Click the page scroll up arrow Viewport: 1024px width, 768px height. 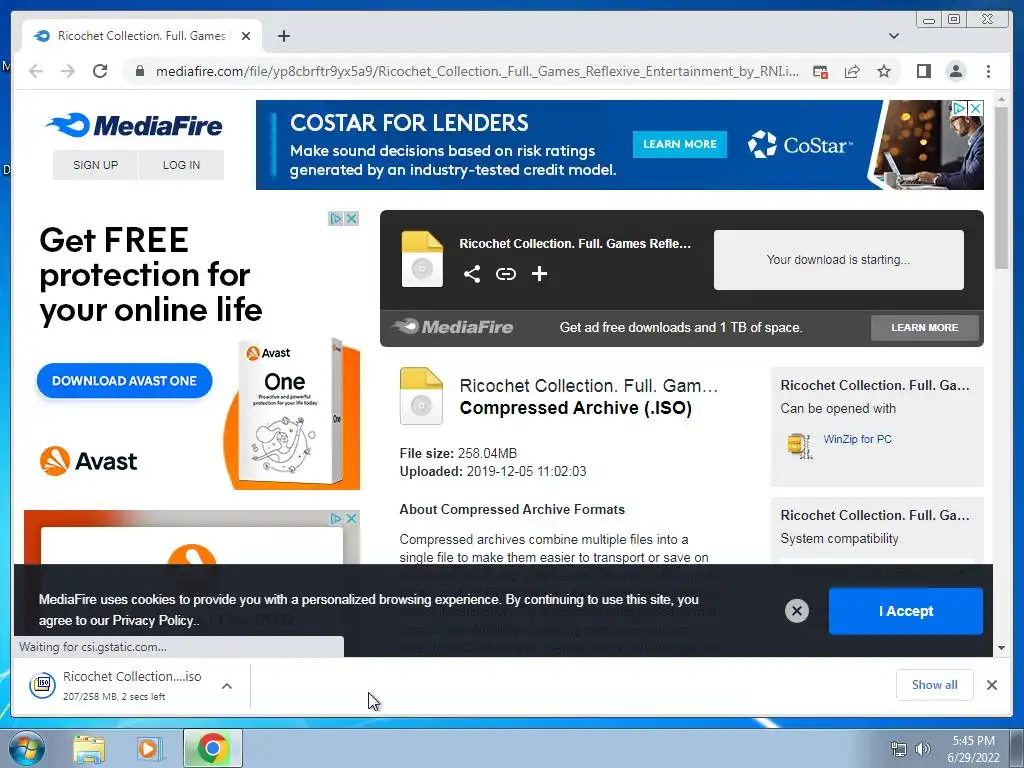(x=1002, y=99)
